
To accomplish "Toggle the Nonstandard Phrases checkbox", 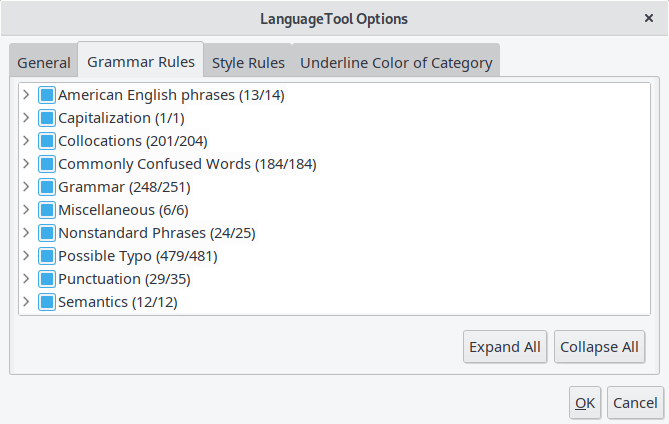I will [47, 233].
